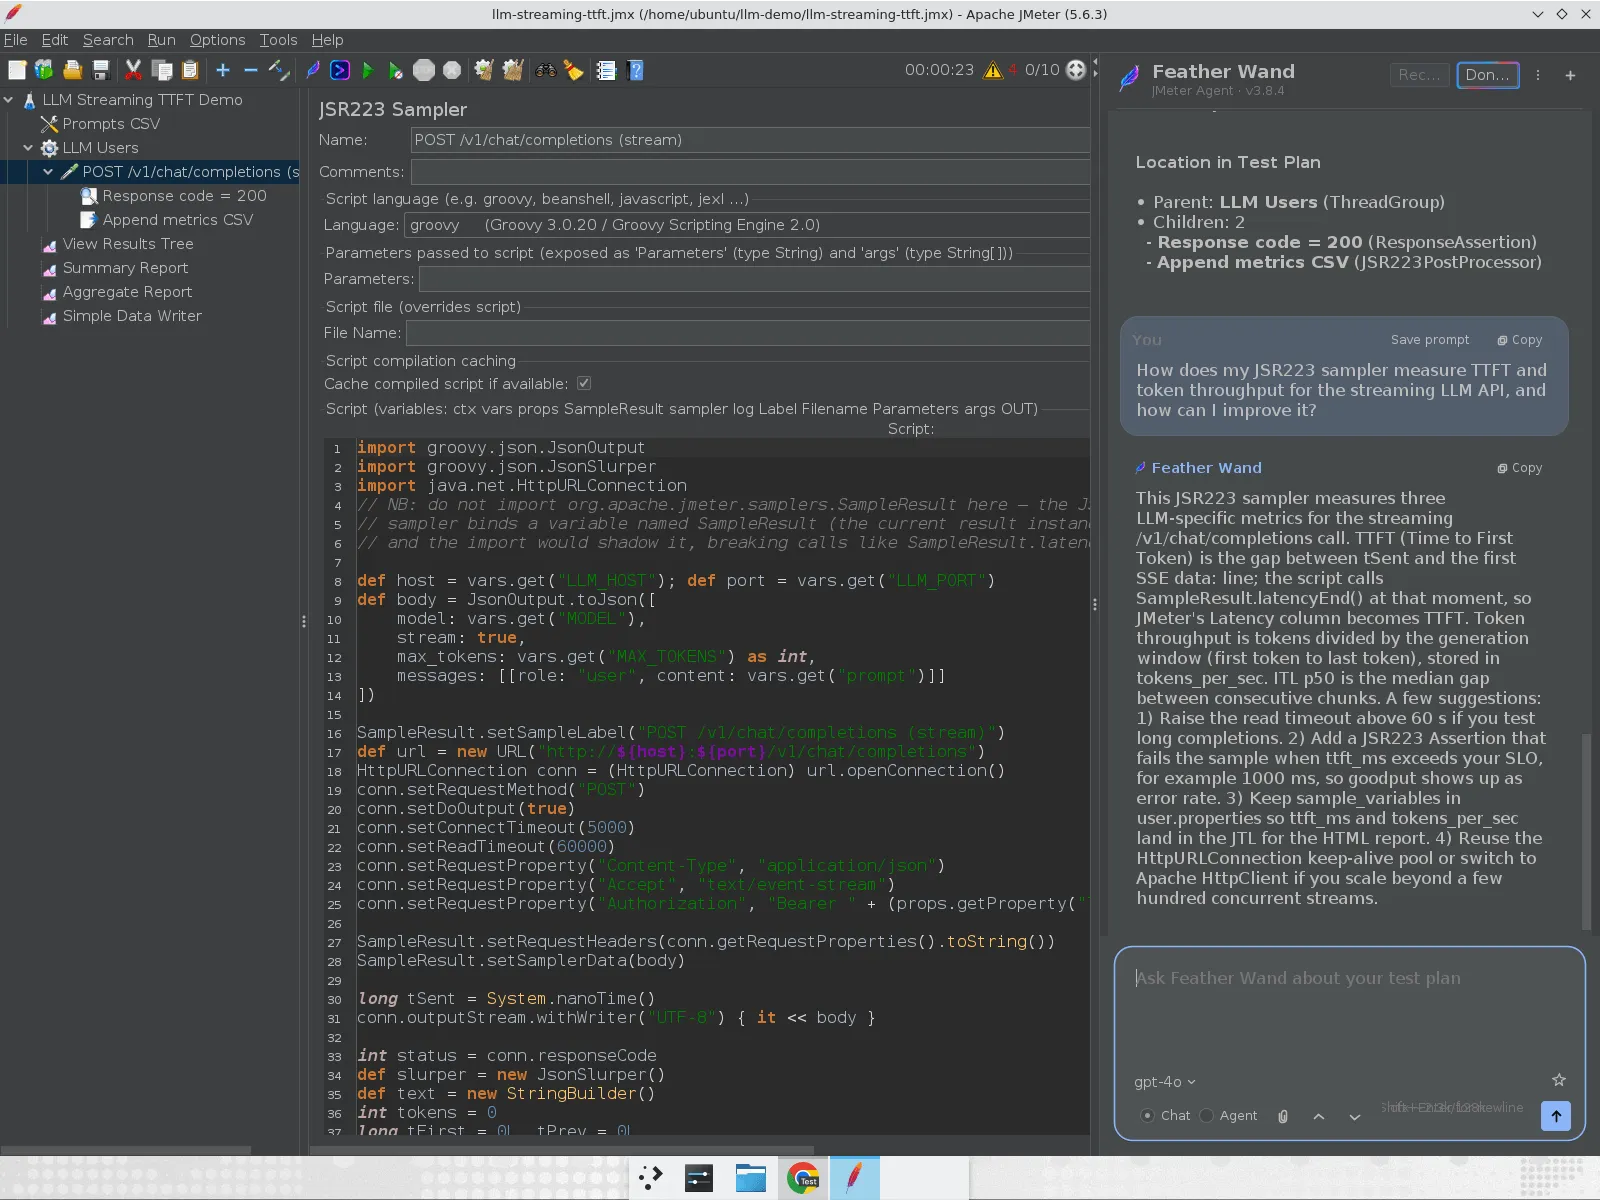Start the test with green play icon

pos(368,70)
